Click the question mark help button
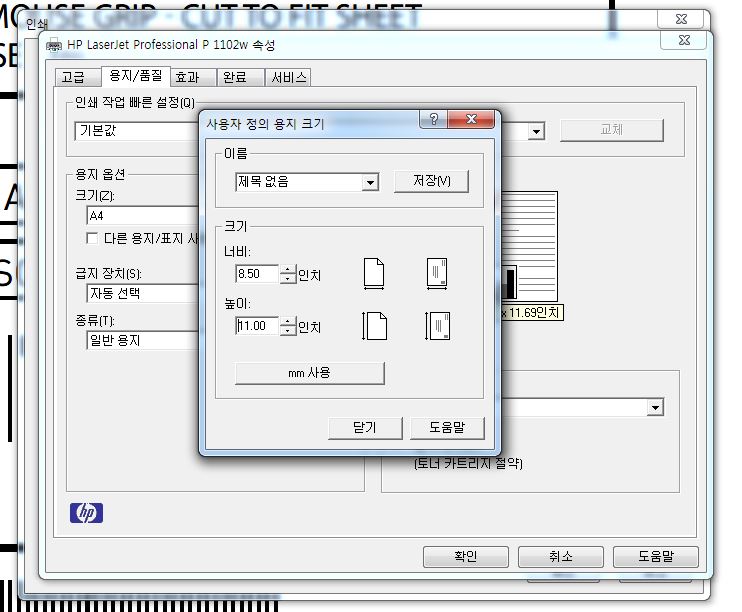Viewport: 742px width, 612px height. pos(433,119)
